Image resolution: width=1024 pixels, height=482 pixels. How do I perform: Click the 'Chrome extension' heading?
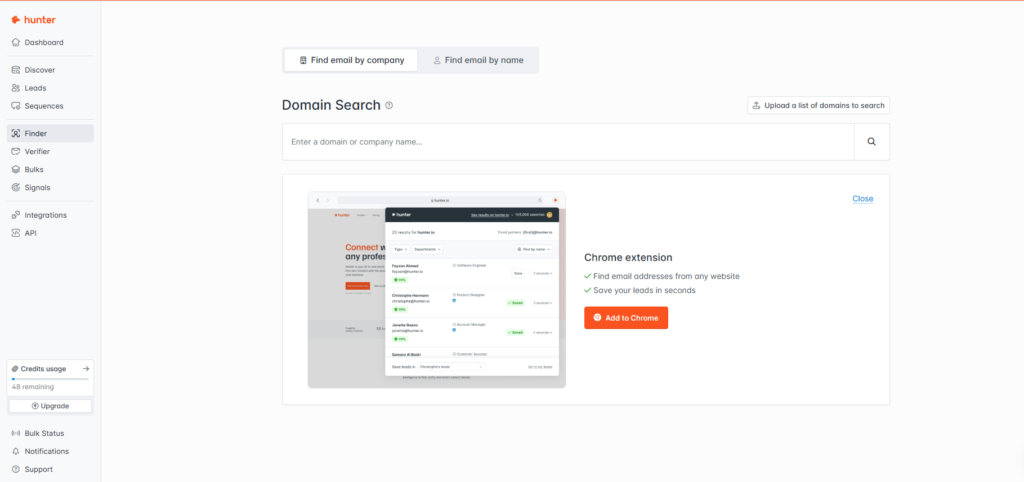point(628,257)
